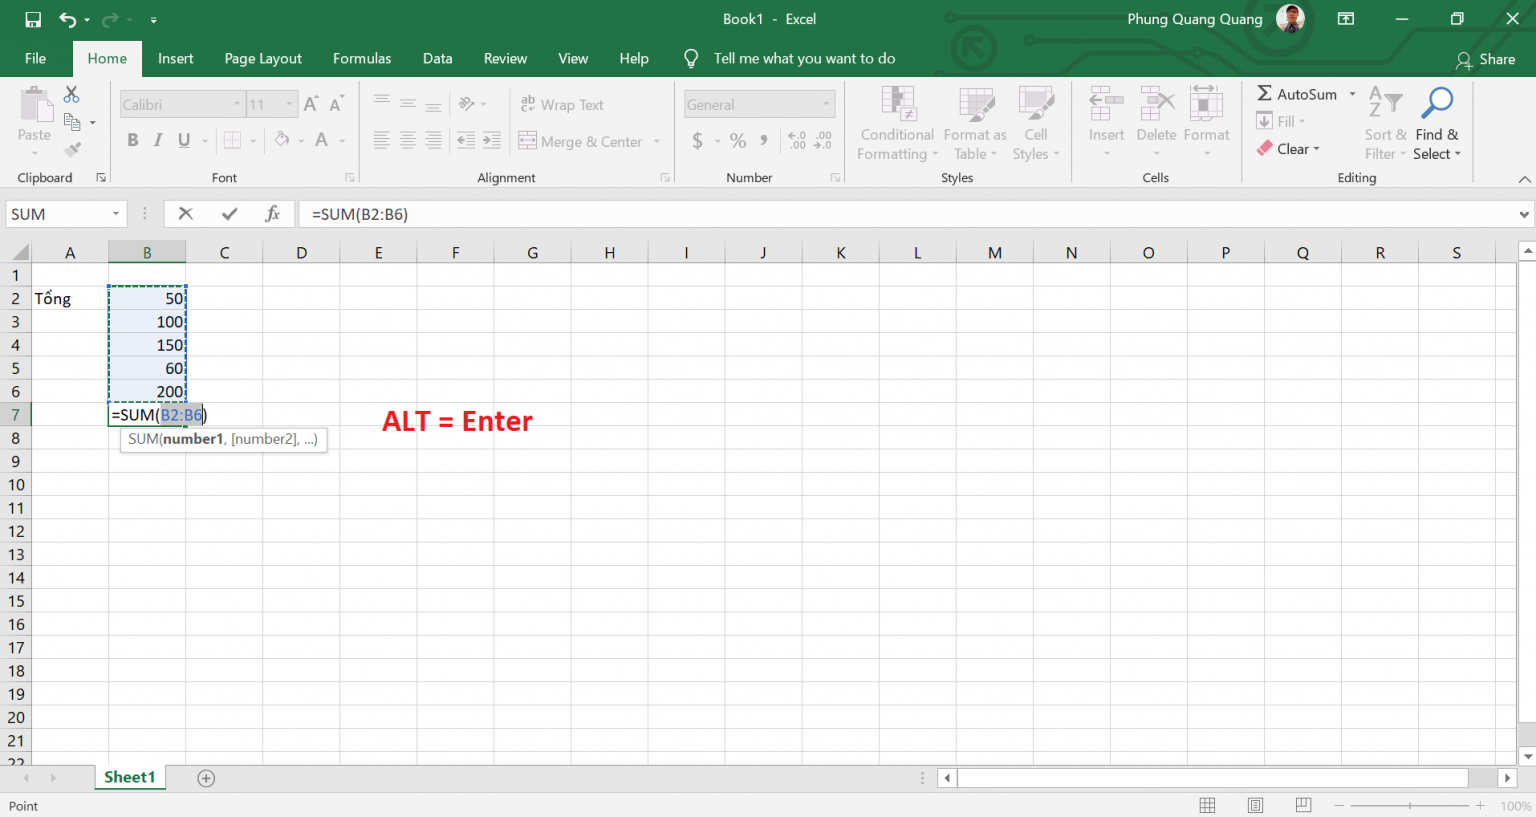Click the Cut scissors icon

(x=72, y=95)
